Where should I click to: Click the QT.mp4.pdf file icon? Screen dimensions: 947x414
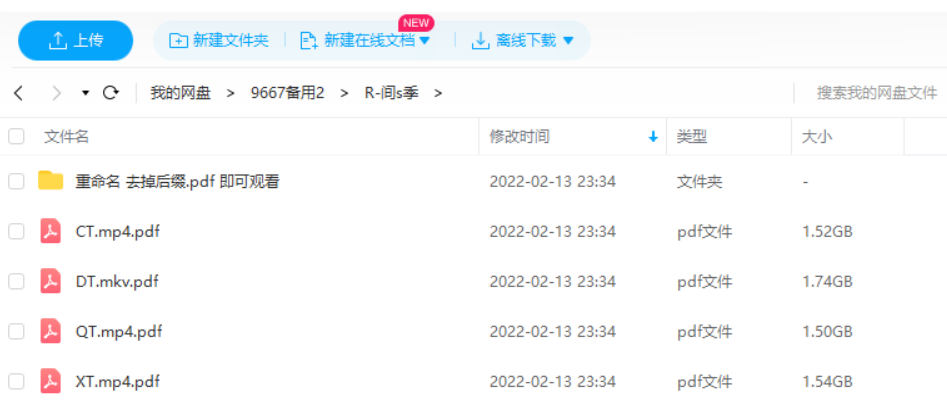click(50, 331)
